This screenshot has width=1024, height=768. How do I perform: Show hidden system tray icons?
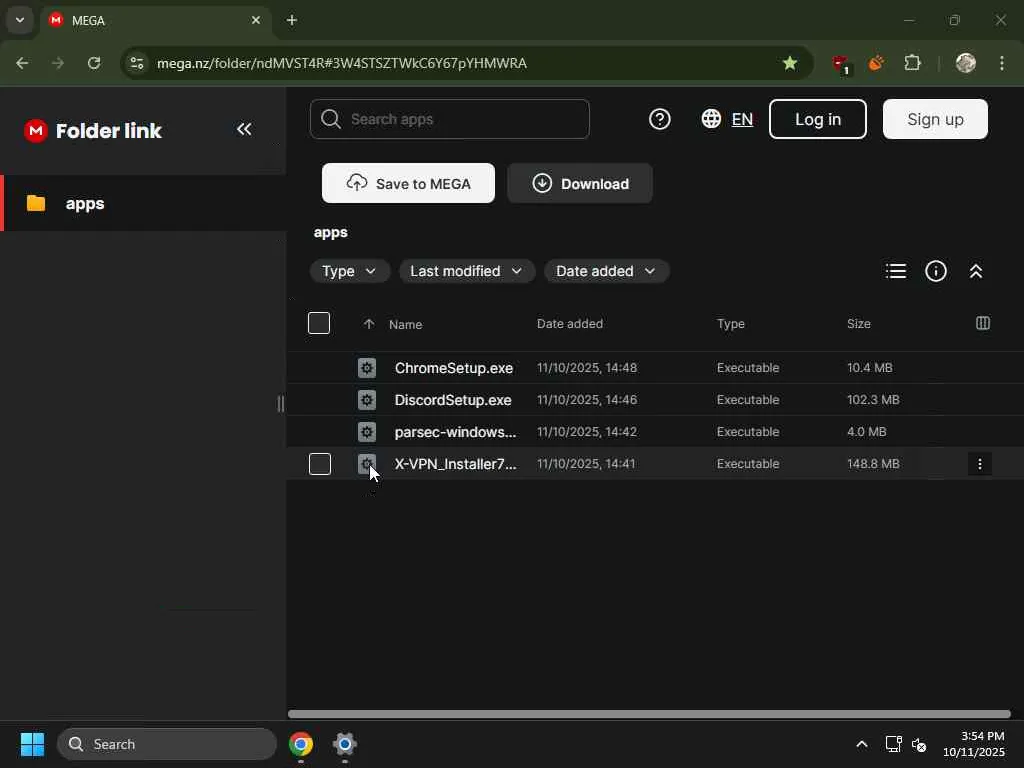pos(862,744)
